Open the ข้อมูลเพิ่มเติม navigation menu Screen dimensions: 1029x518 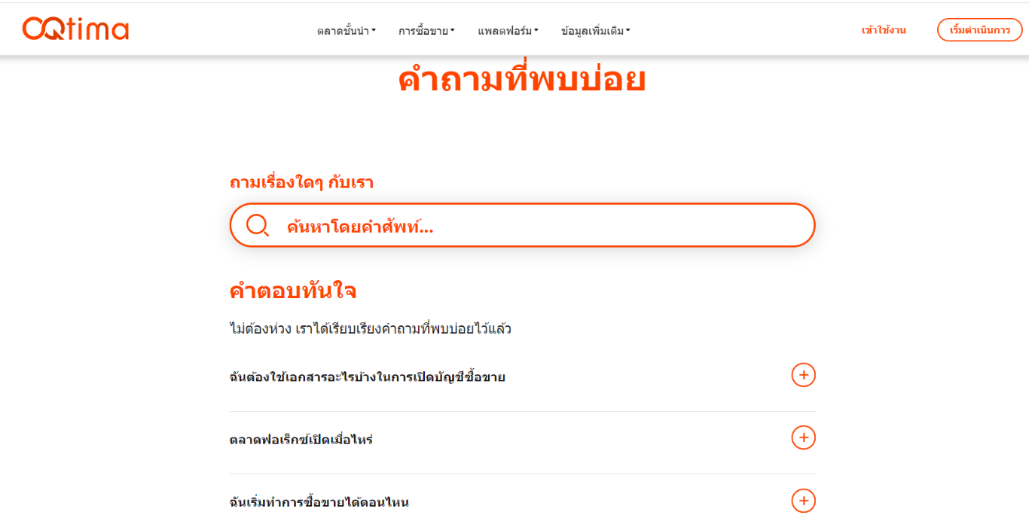593,31
